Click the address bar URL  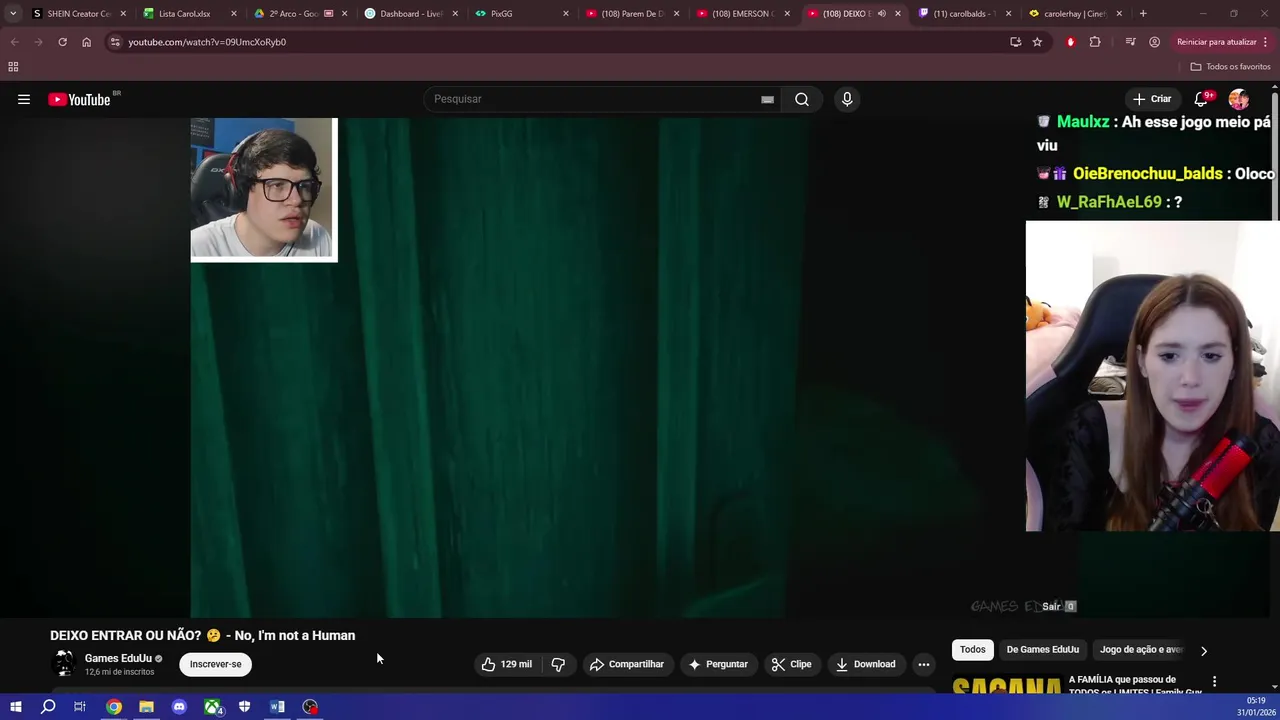[207, 42]
